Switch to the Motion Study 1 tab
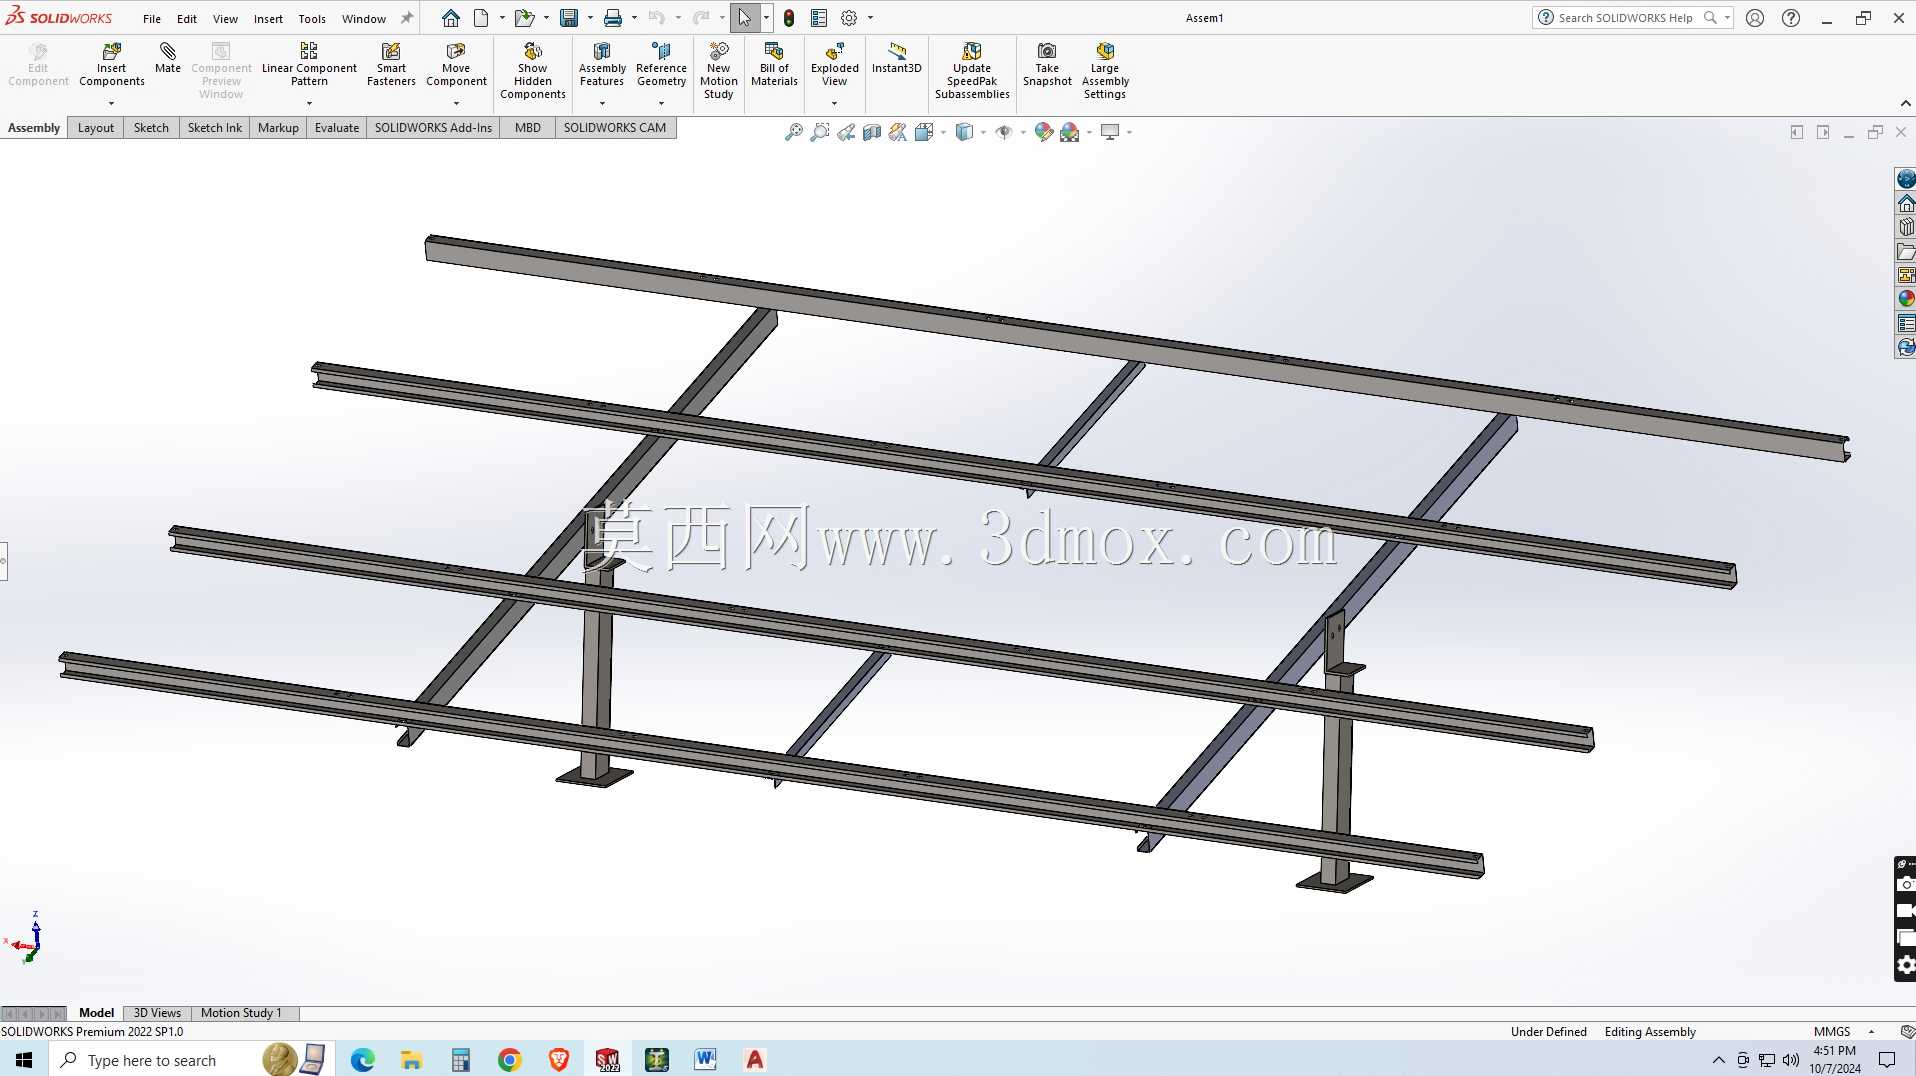The image size is (1916, 1076). click(241, 1013)
